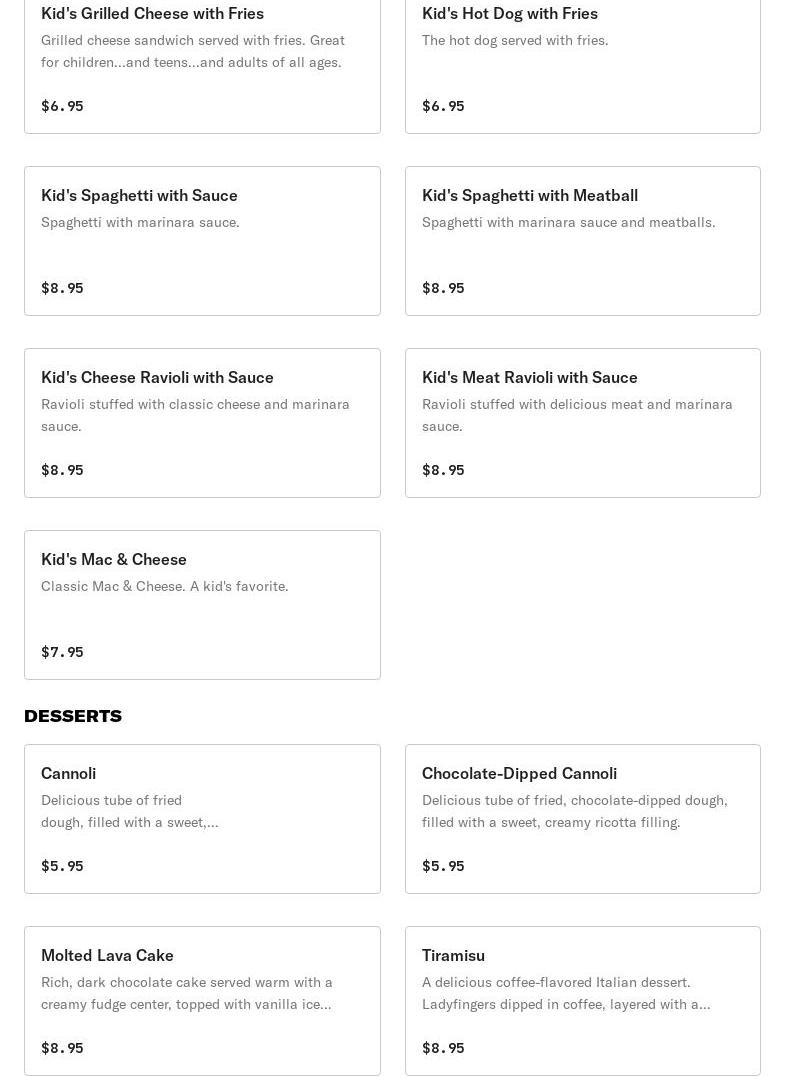Image resolution: width=785 pixels, height=1086 pixels.
Task: Click the Molted Lava Cake description
Action: (x=186, y=993)
